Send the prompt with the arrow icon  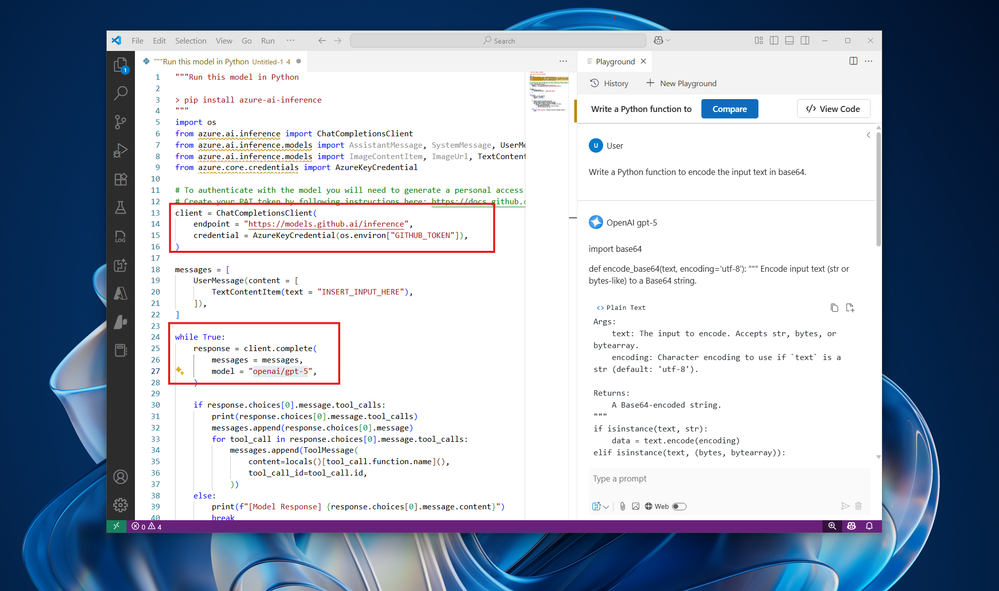point(845,506)
